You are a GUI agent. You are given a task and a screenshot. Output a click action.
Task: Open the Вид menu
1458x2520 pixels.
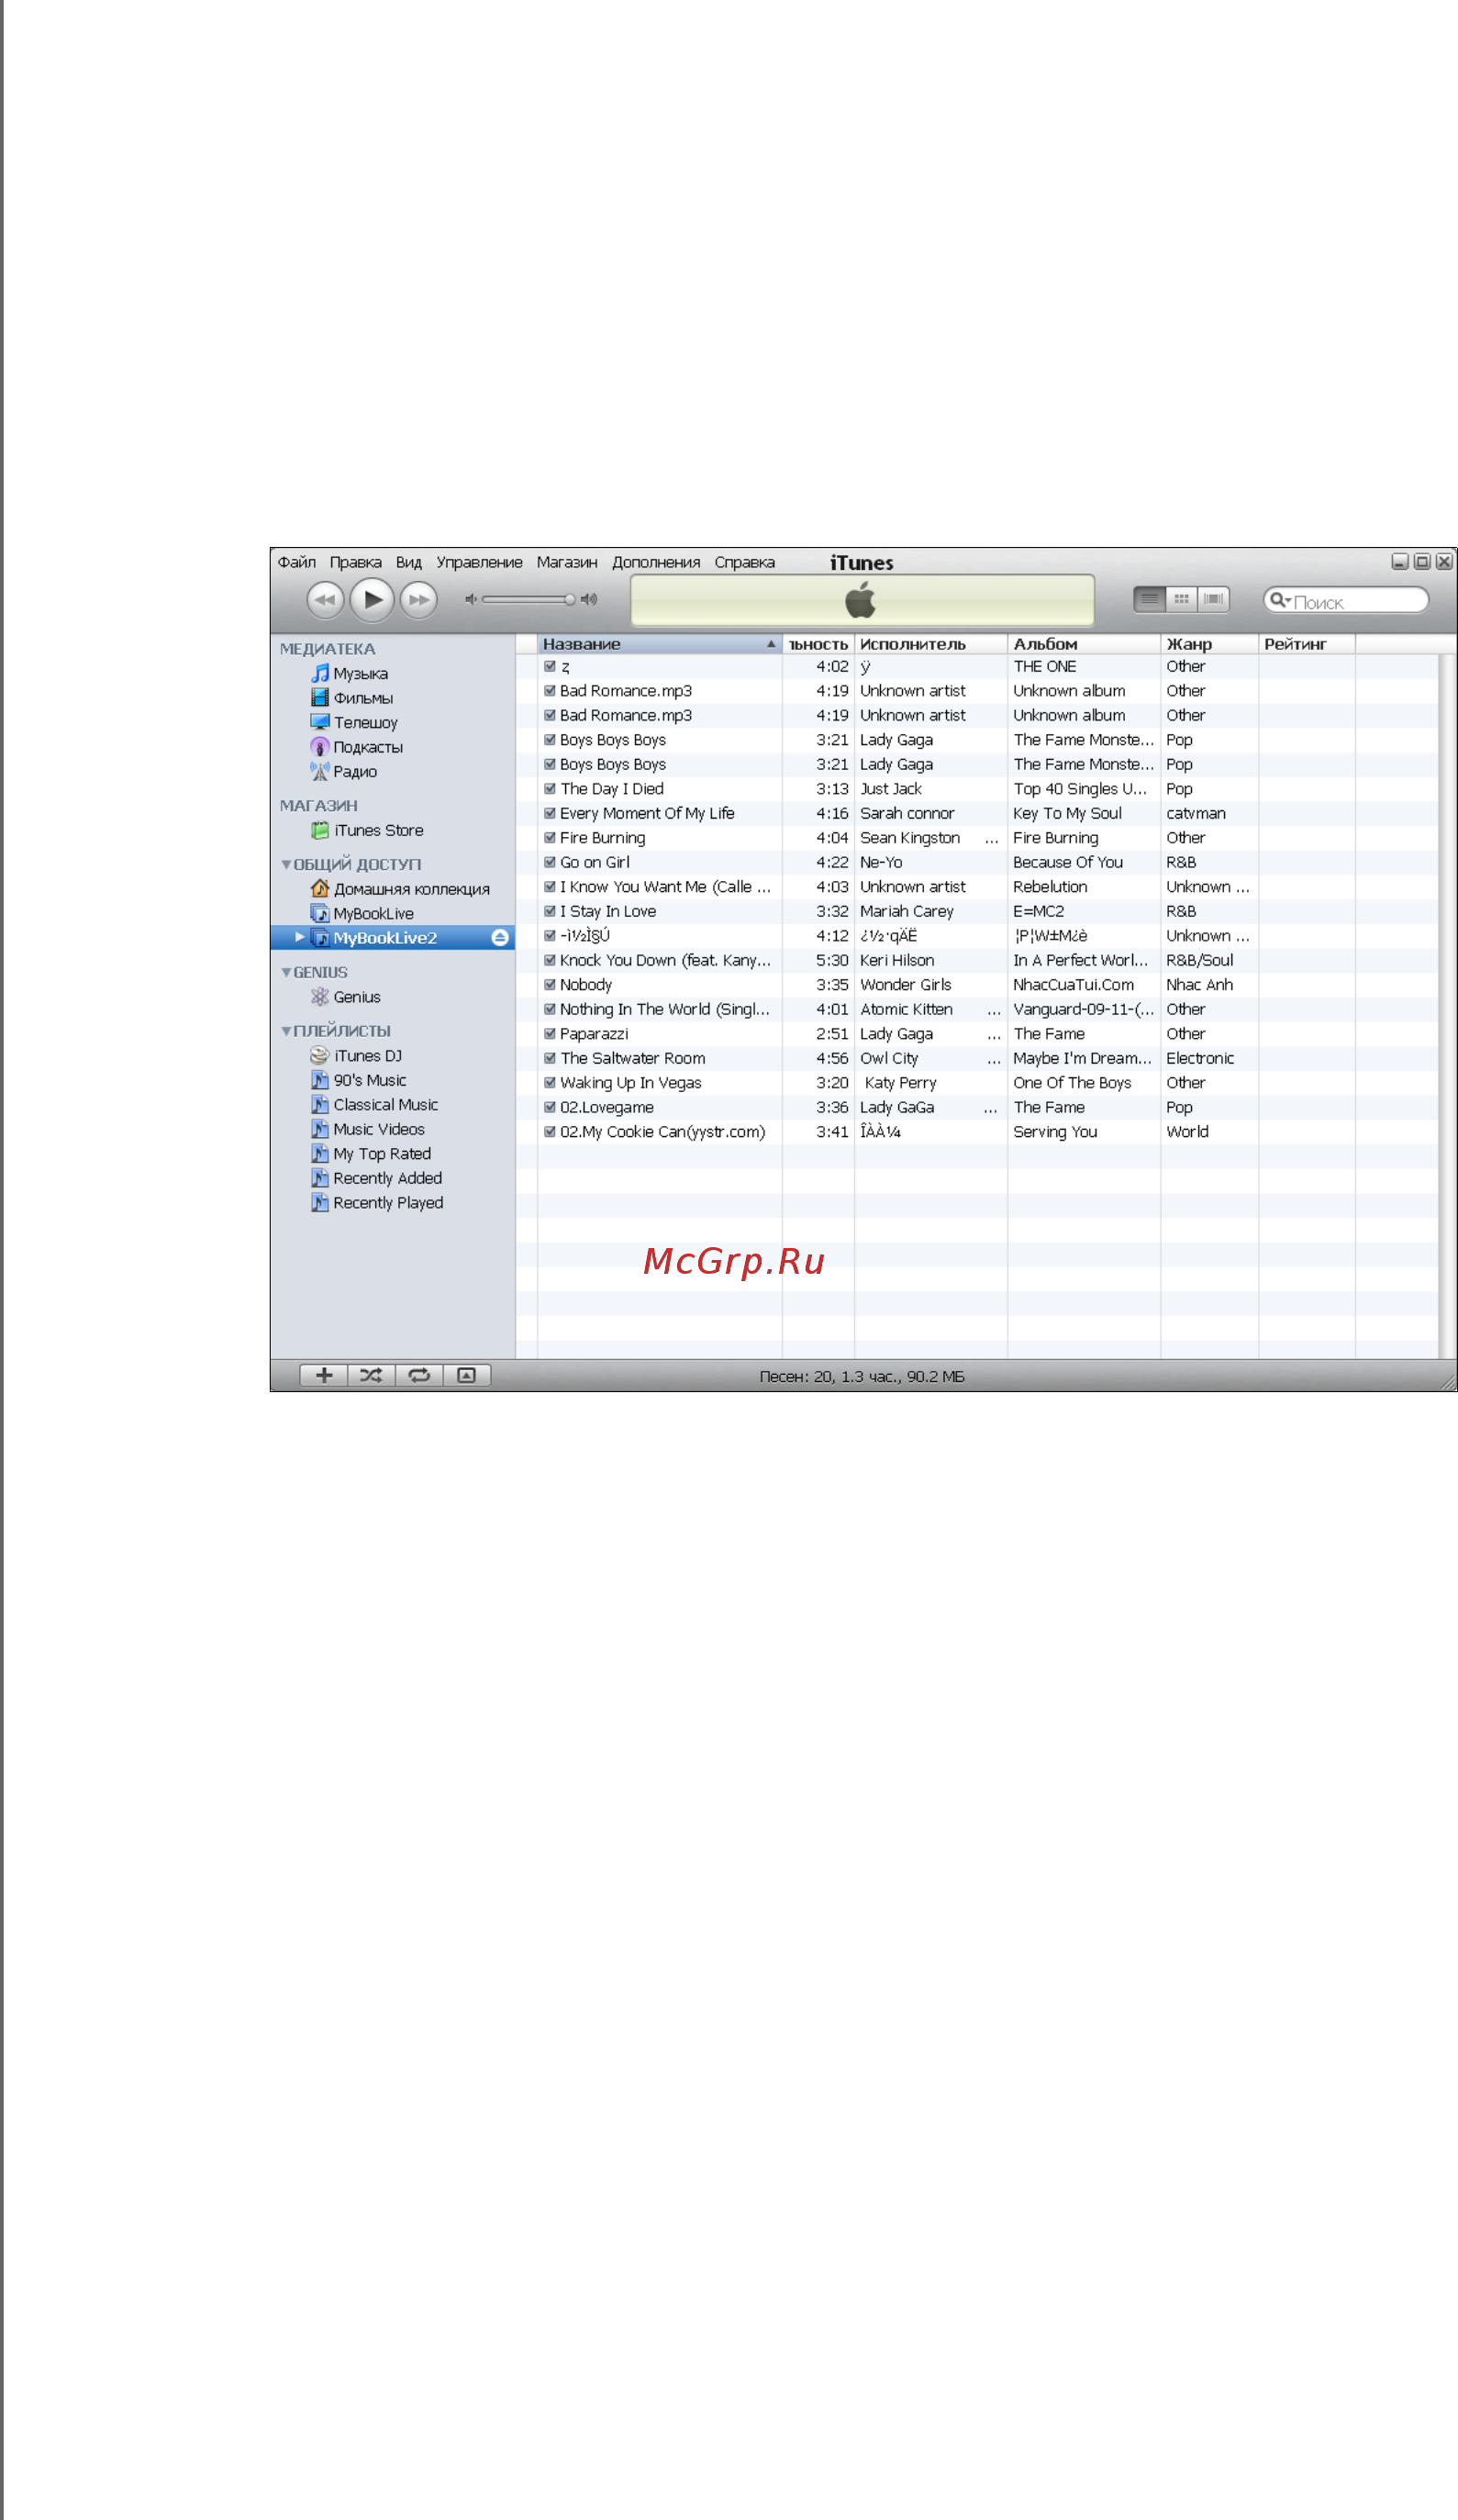pos(409,562)
